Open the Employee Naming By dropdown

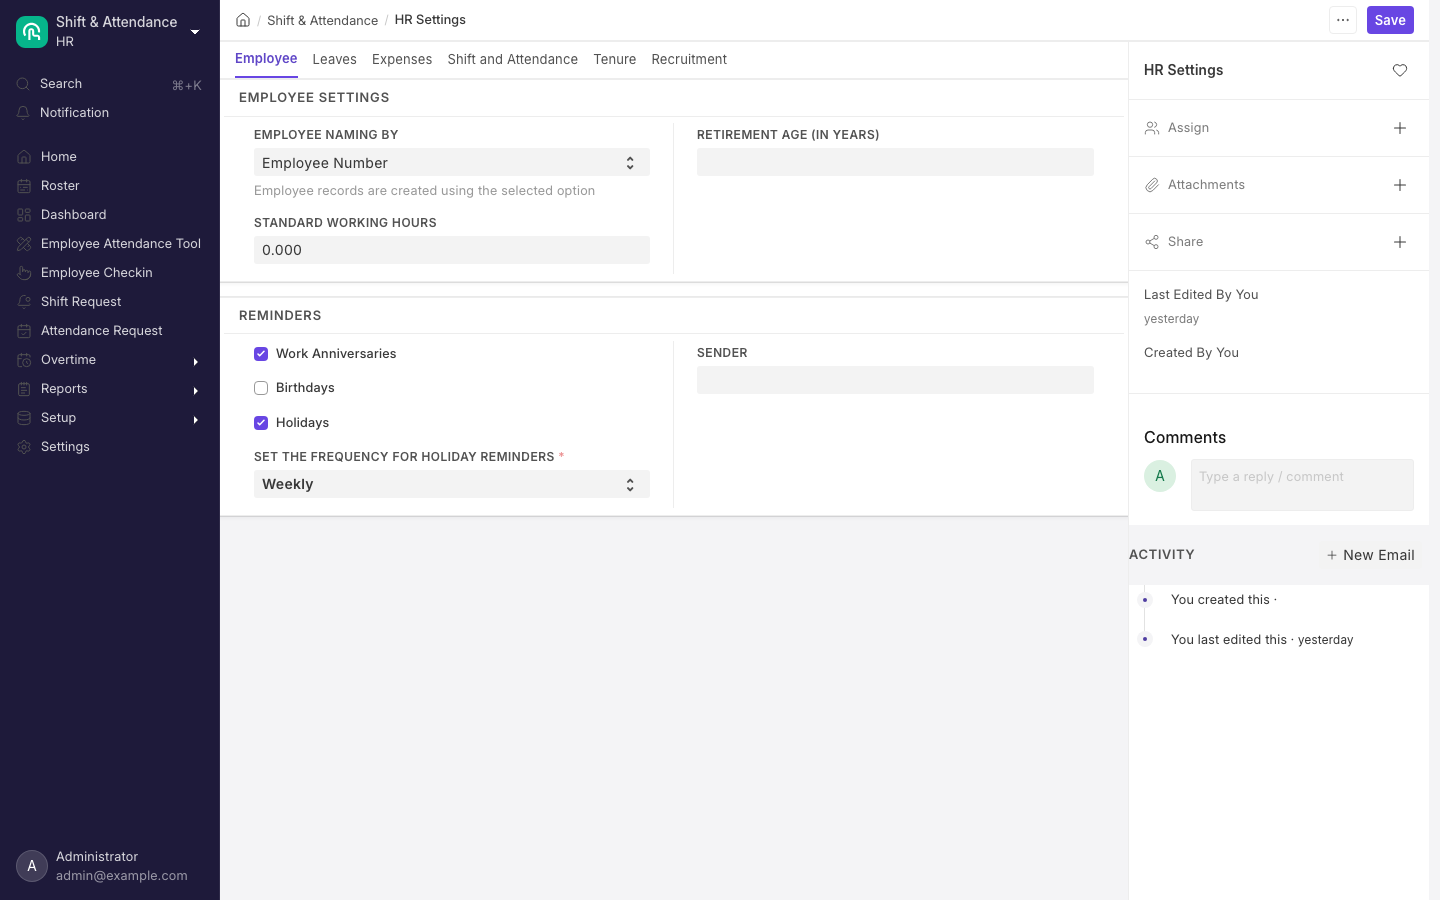click(x=452, y=163)
